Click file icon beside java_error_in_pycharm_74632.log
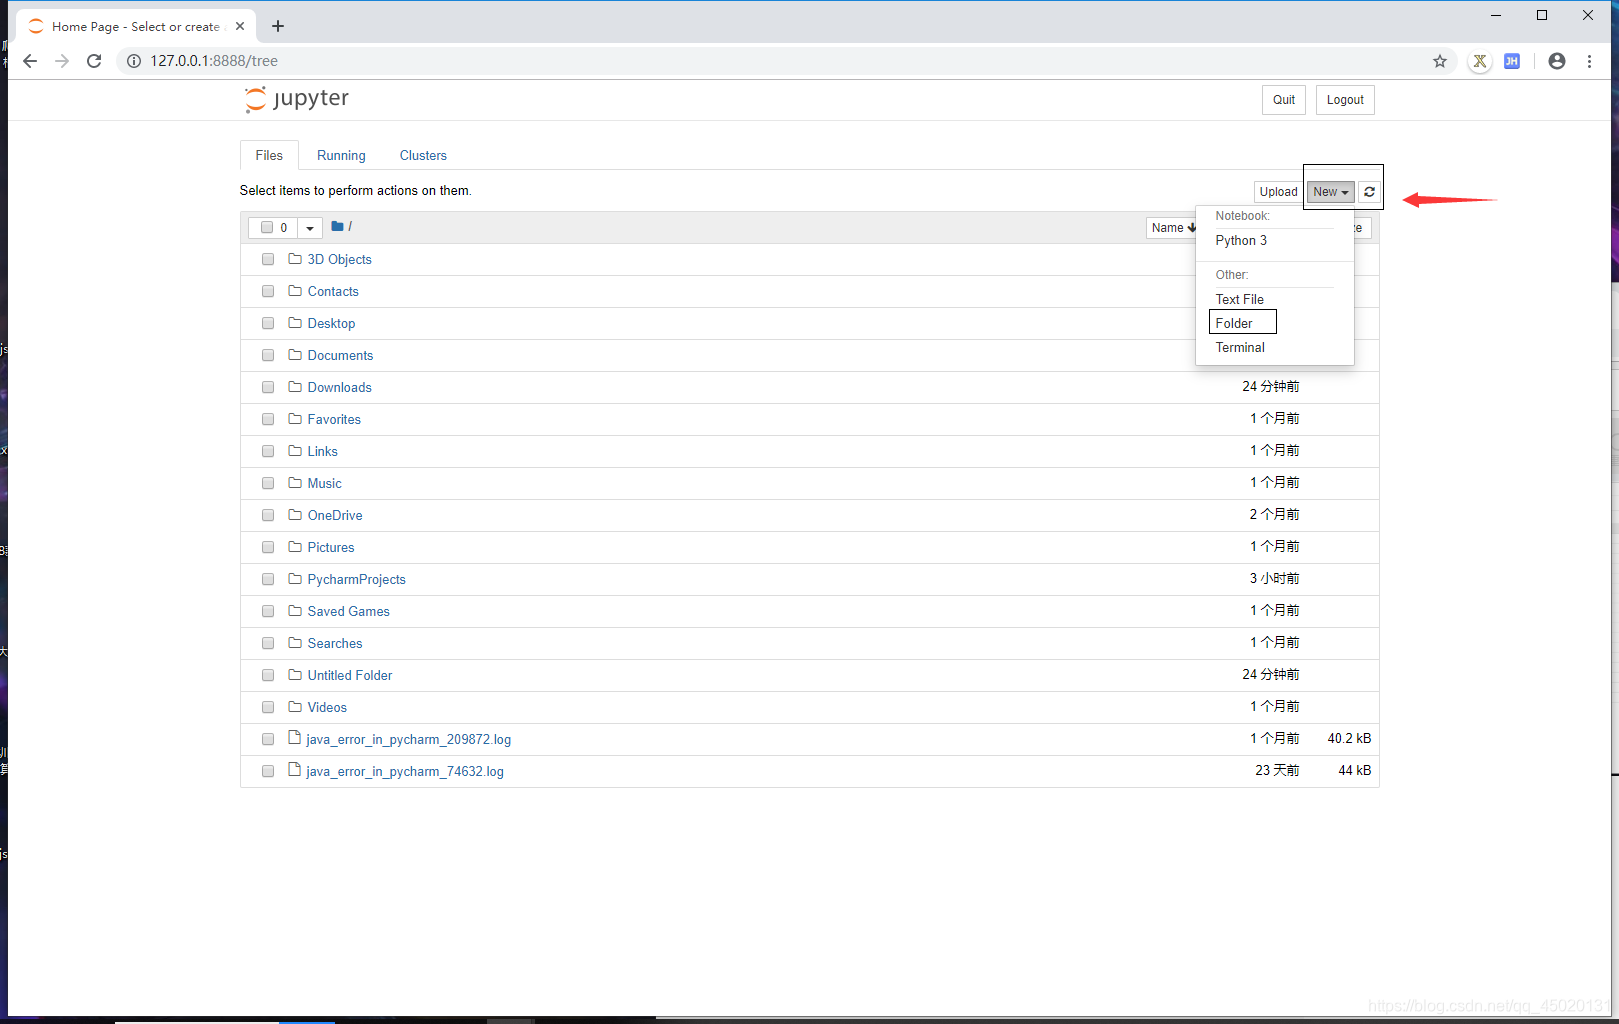Screen dimensions: 1619x1024 294,770
